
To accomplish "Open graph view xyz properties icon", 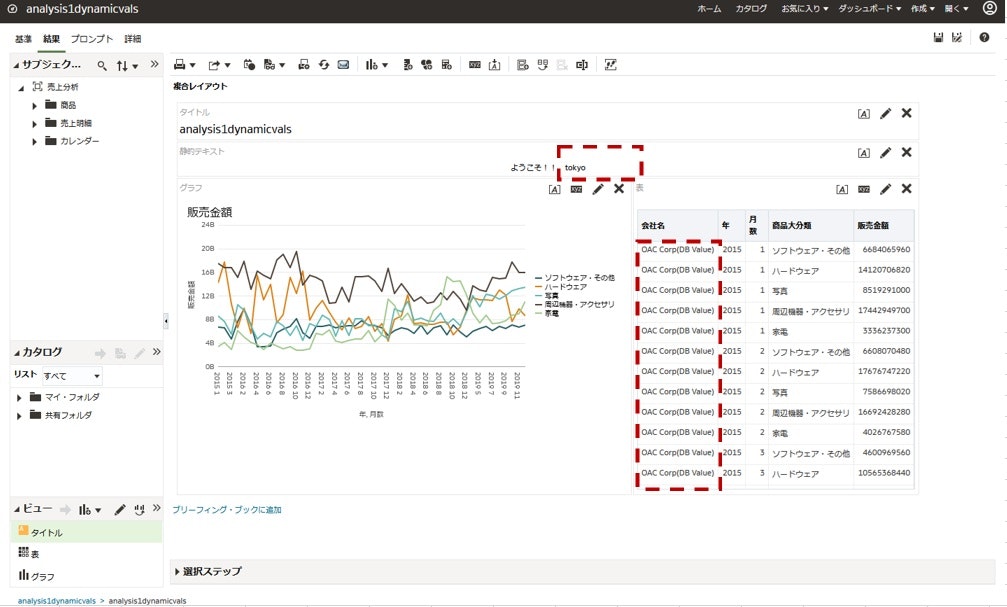I will coord(576,189).
